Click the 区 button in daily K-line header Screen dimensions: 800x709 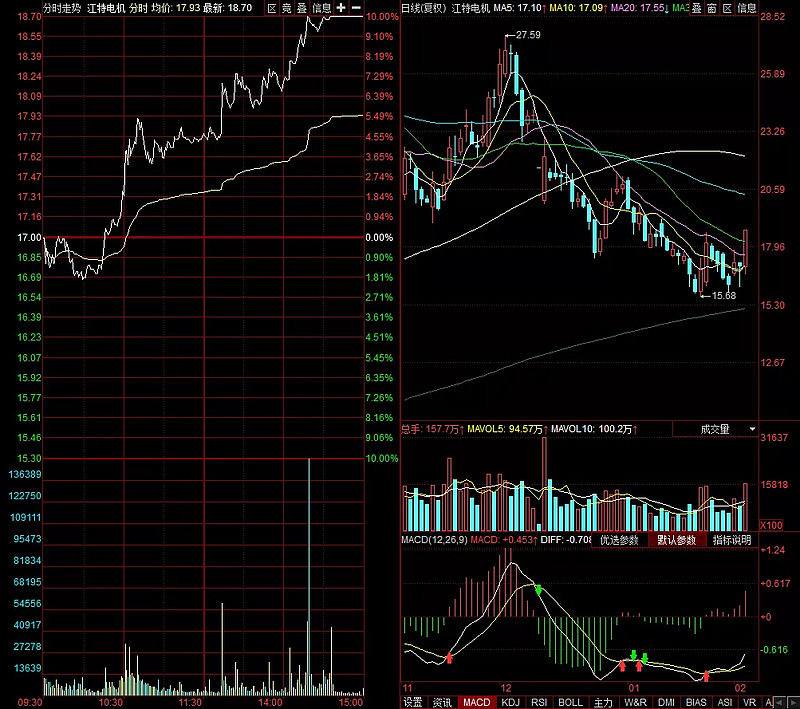[727, 8]
